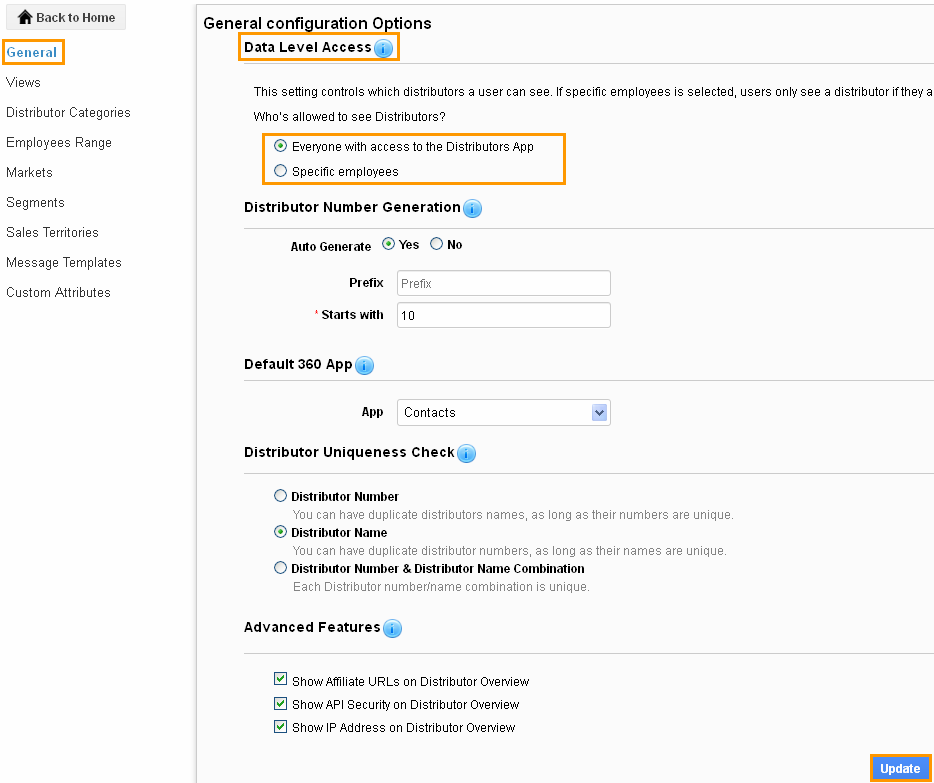Click the Data Level Access info icon
934x783 pixels.
[x=384, y=48]
